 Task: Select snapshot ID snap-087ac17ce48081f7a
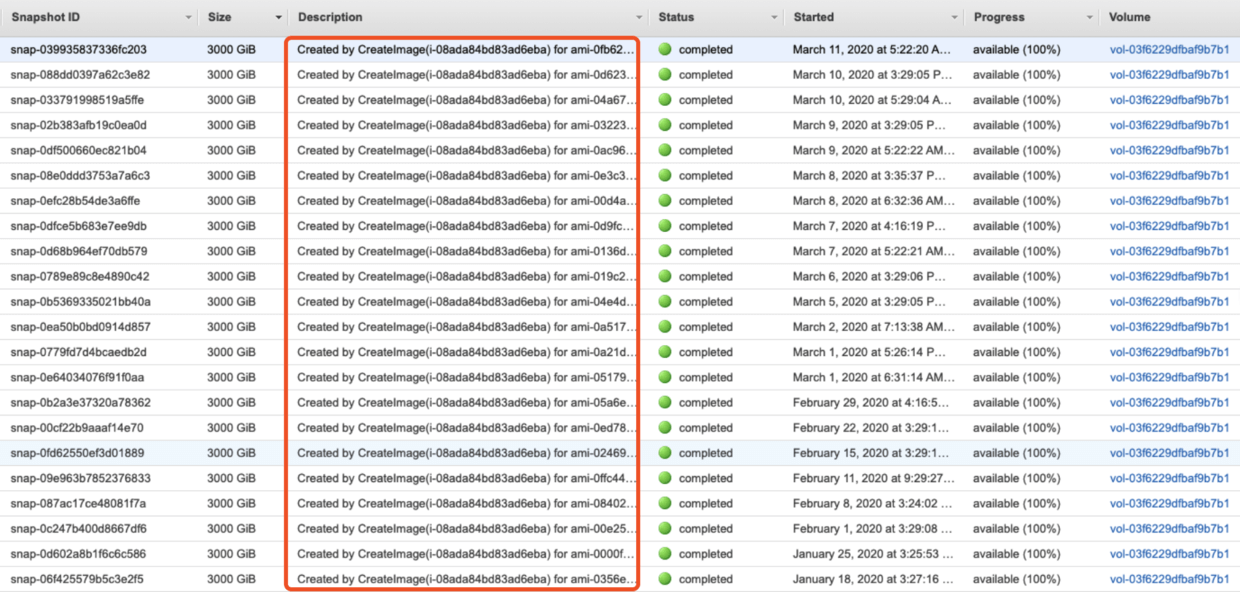(x=78, y=504)
